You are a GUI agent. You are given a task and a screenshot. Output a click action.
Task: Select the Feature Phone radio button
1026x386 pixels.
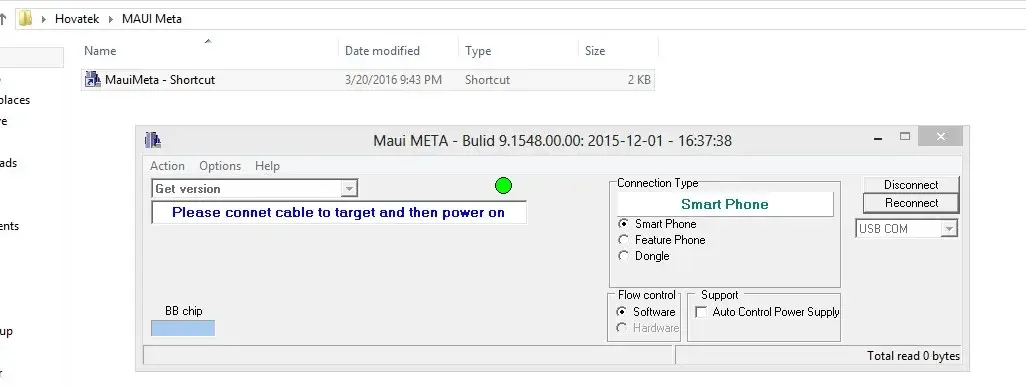[623, 239]
